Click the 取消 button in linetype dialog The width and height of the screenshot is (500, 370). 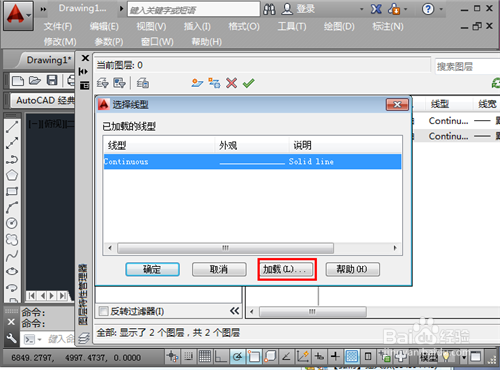pyautogui.click(x=219, y=269)
